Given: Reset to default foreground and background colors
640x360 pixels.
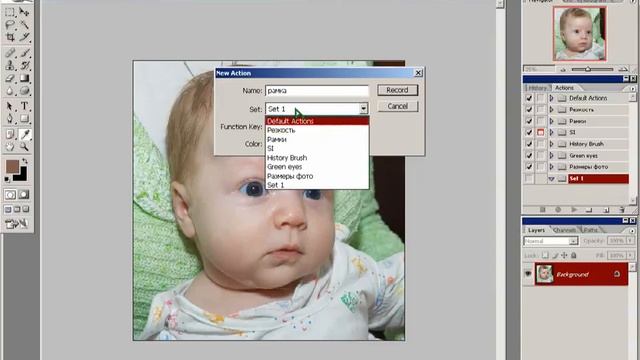Looking at the screenshot, I should pos(8,179).
